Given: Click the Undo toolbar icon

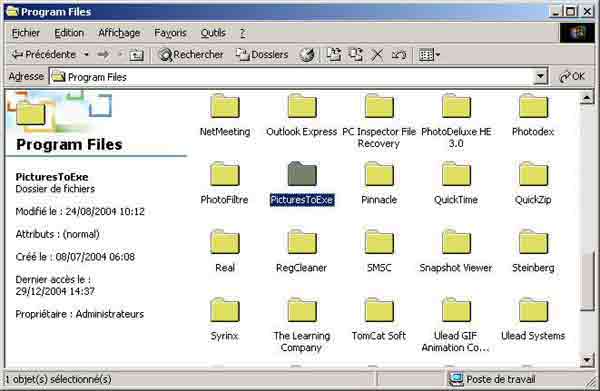Looking at the screenshot, I should pos(399,55).
